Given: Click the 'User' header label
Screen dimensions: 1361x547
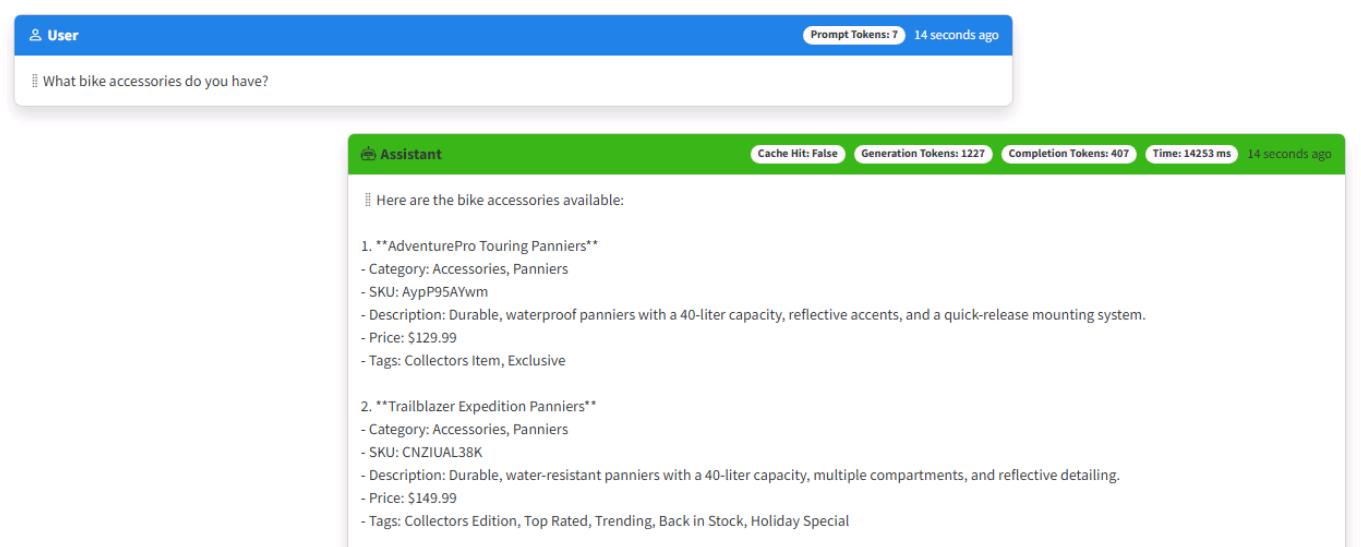Looking at the screenshot, I should click(x=63, y=35).
